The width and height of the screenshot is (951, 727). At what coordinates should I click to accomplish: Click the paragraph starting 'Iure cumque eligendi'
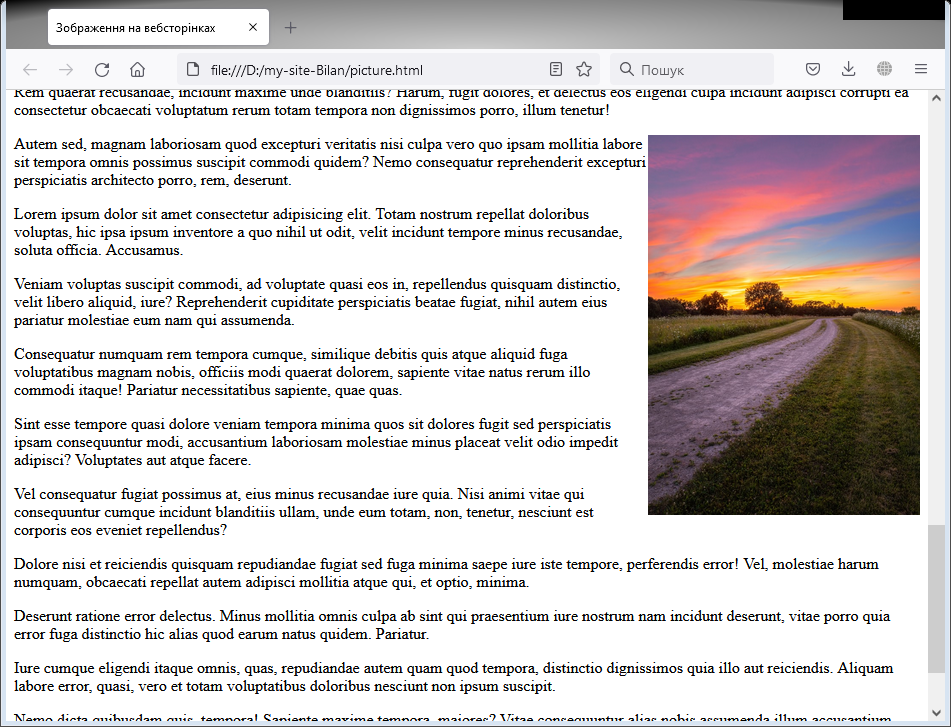[454, 677]
